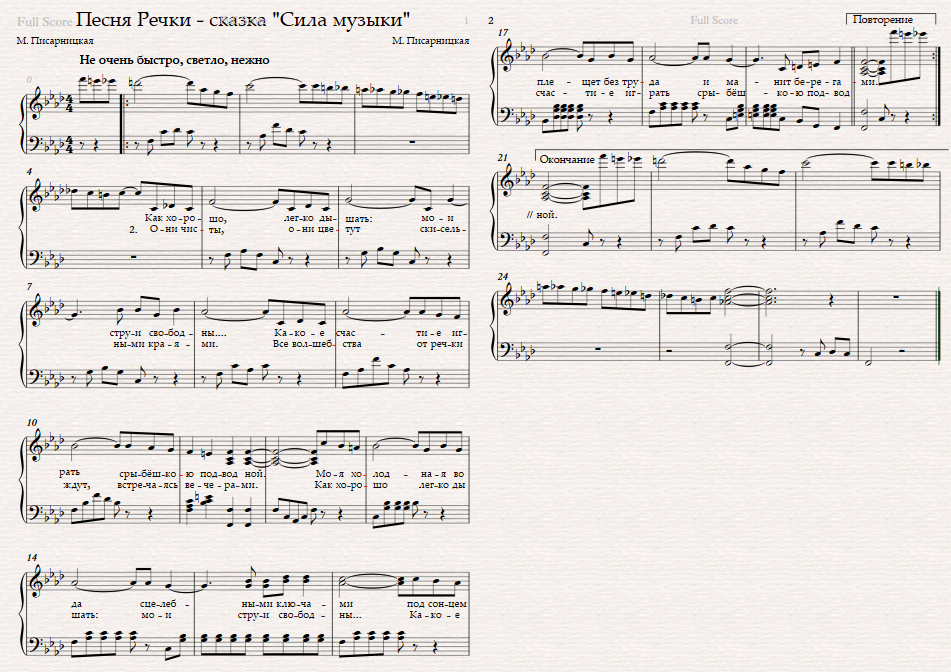This screenshot has height=672, width=951.
Task: Select the lyric "// ной." under measure 21
Action: tap(542, 214)
